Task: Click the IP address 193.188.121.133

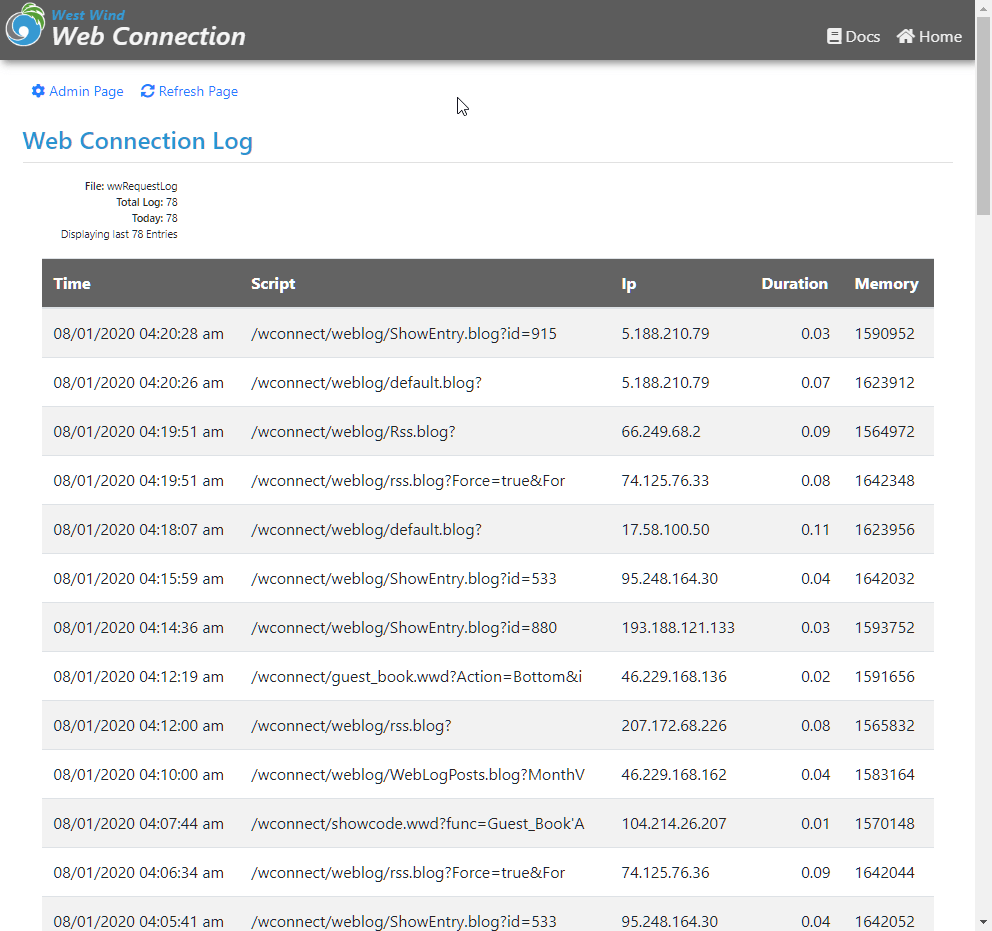Action: coord(678,628)
